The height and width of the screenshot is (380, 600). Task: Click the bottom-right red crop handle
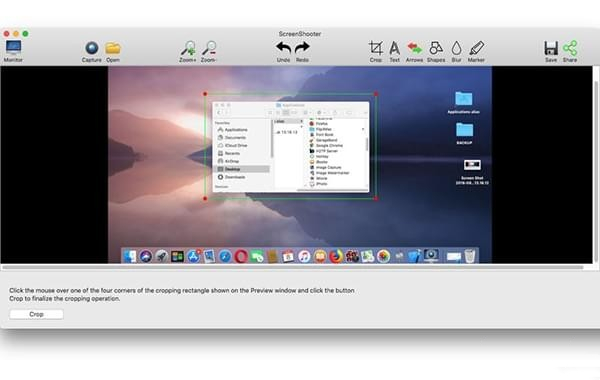click(x=376, y=198)
